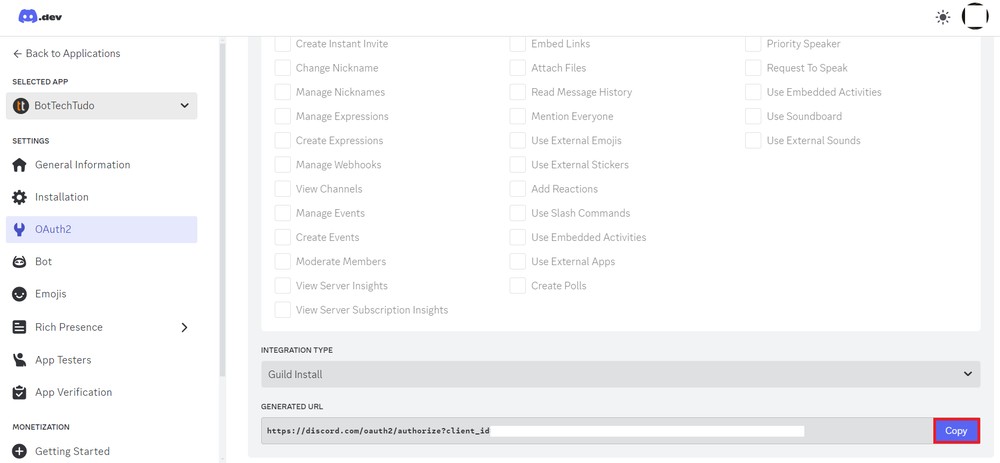Click the Bot robot icon
This screenshot has width=1000, height=463.
(x=19, y=262)
